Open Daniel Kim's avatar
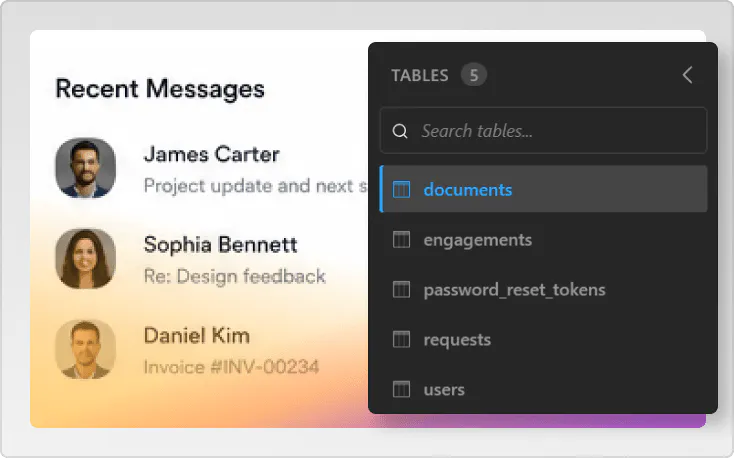 85,349
